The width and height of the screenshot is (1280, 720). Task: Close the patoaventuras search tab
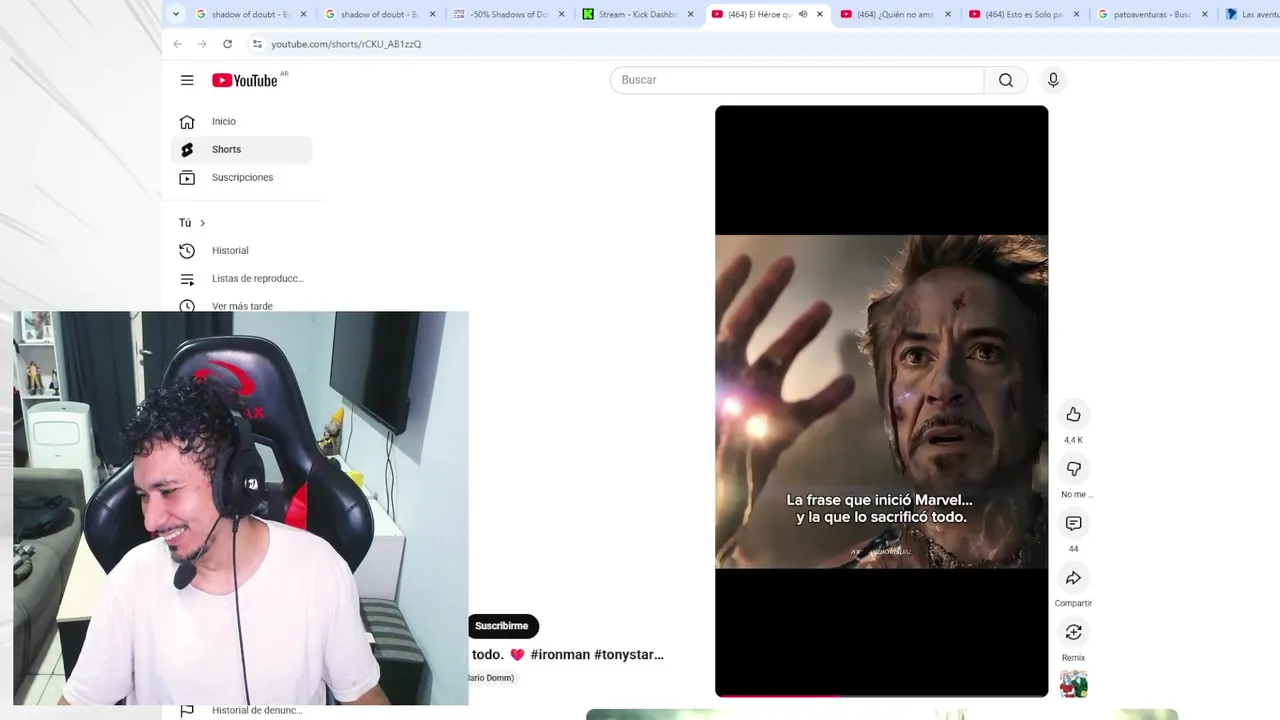[x=1205, y=14]
